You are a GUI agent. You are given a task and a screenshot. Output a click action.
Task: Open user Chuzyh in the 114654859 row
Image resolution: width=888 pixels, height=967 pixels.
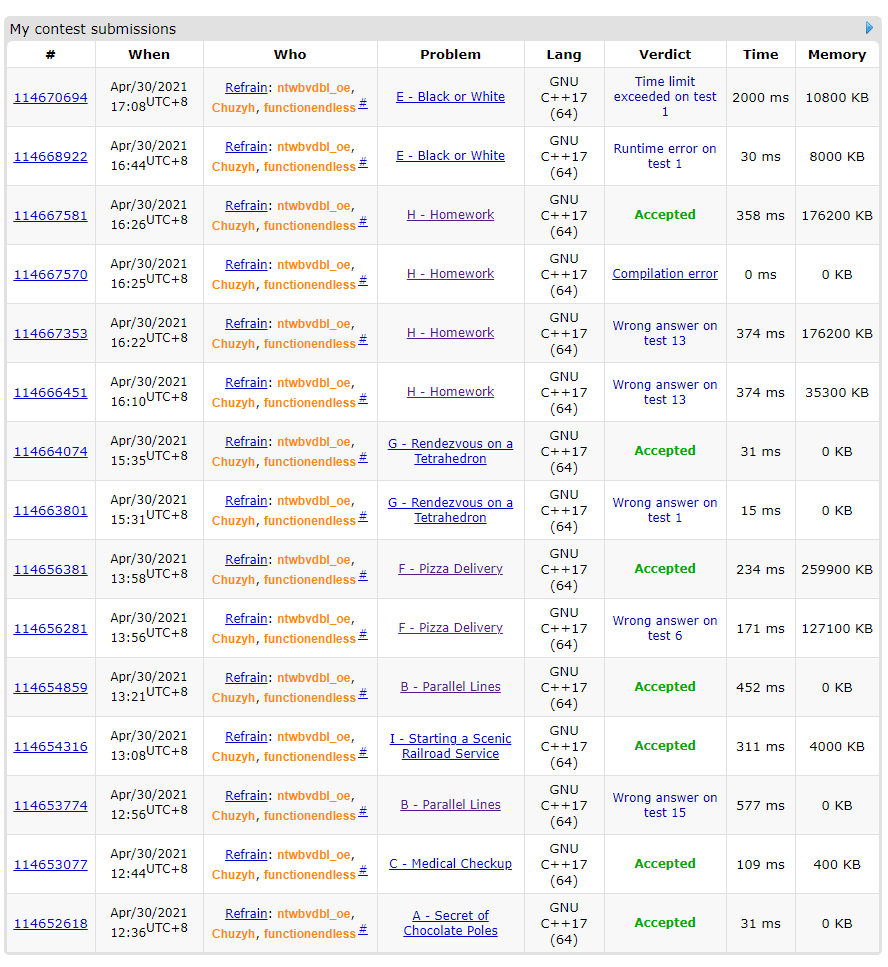tap(233, 698)
